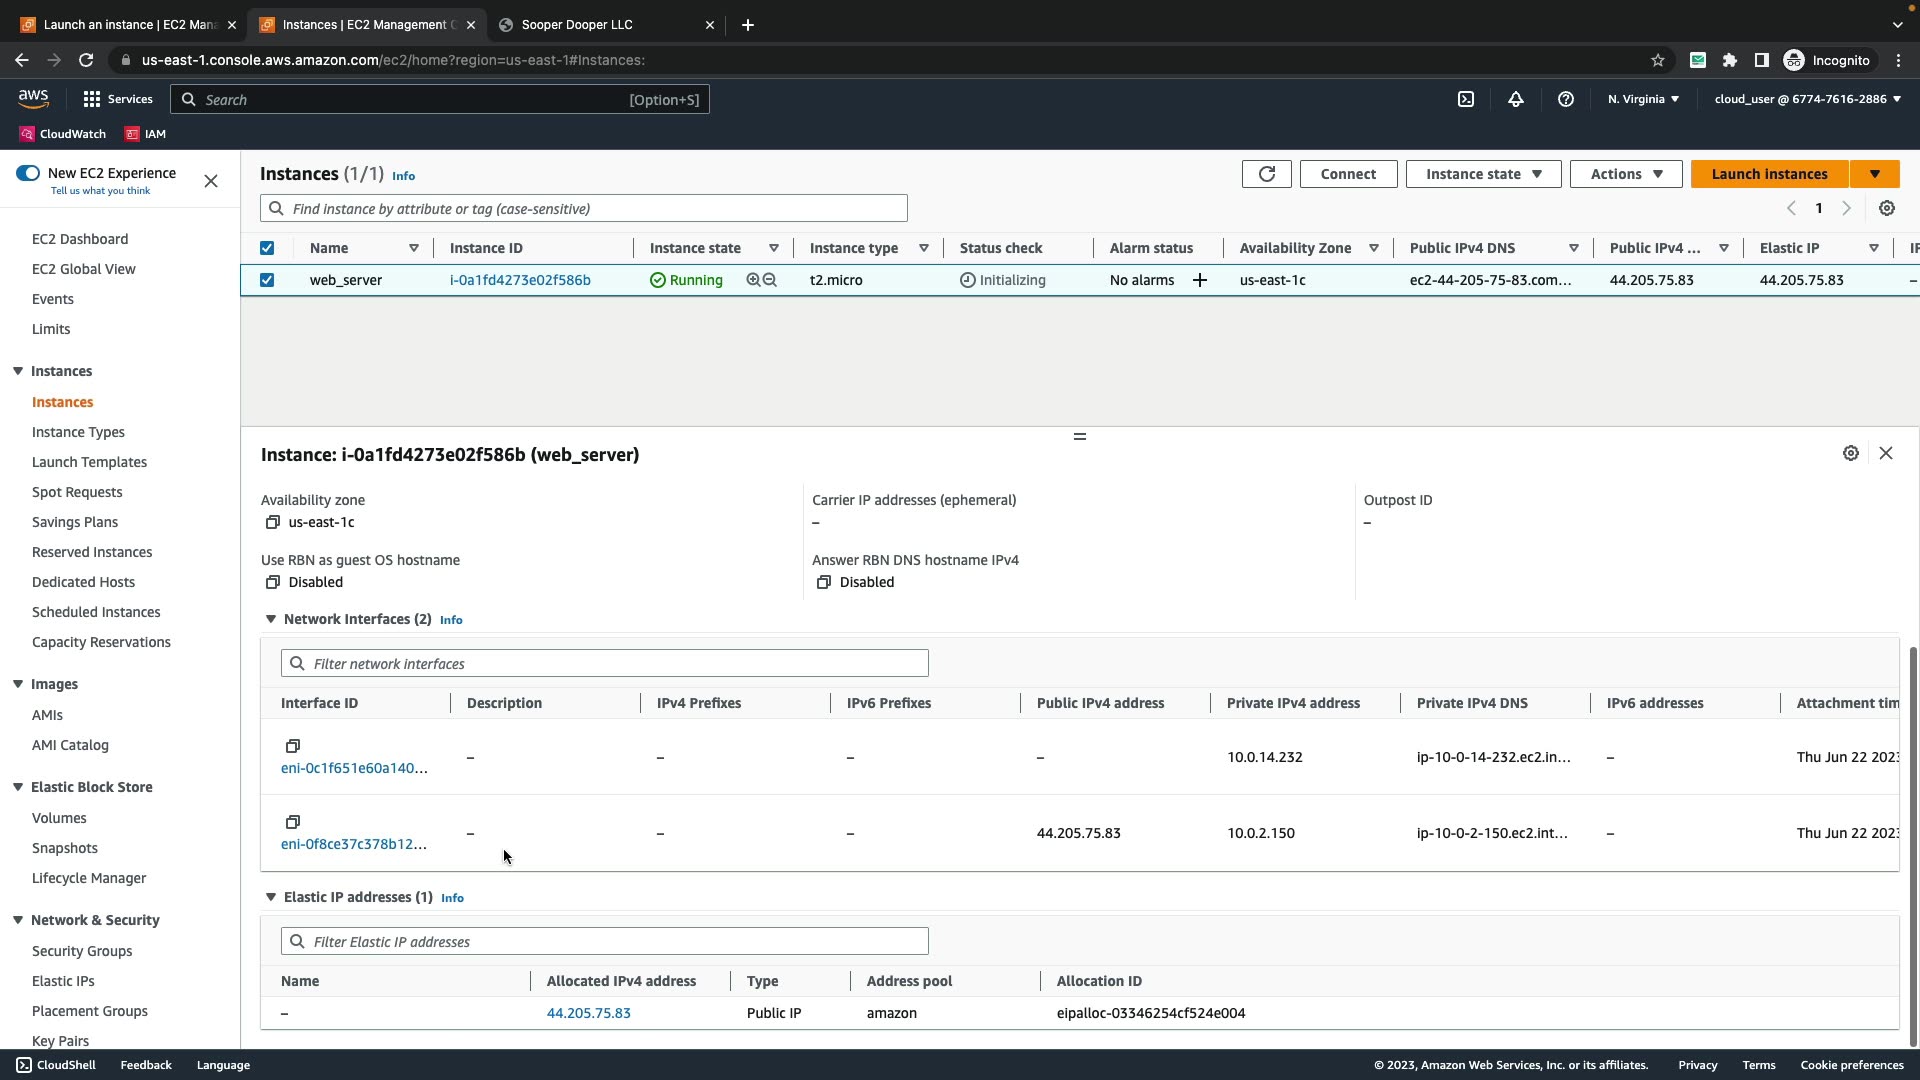Uncheck the web_server instance checkbox
The width and height of the screenshot is (1920, 1080).
click(267, 280)
